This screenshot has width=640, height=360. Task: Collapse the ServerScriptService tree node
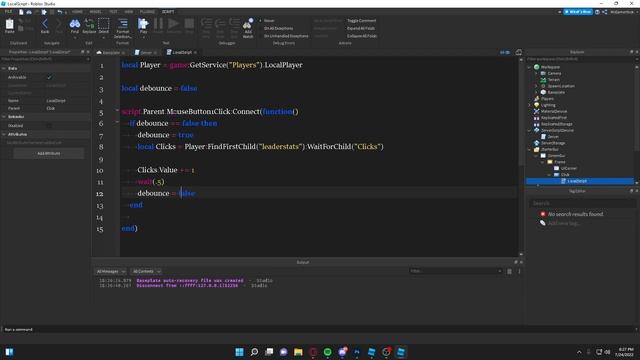coord(529,130)
